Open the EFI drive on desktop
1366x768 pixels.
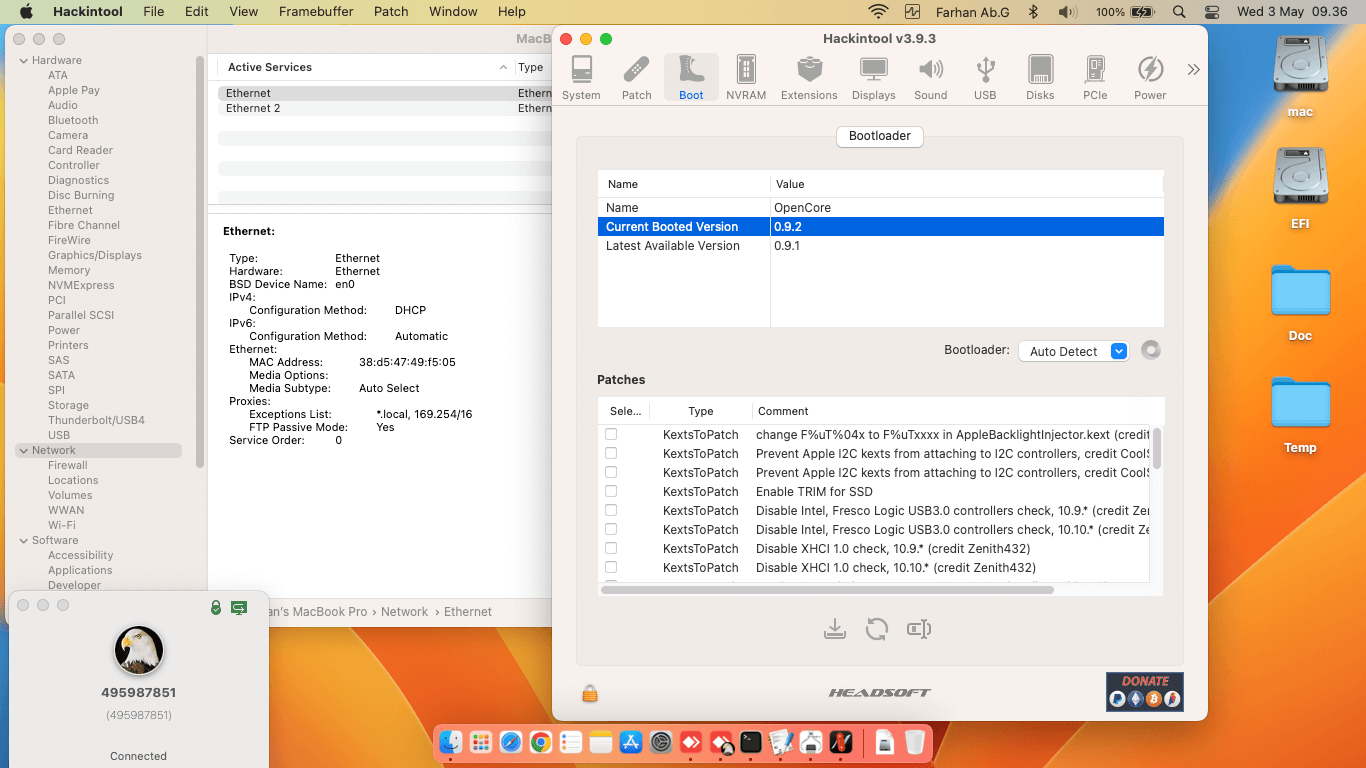(x=1300, y=188)
